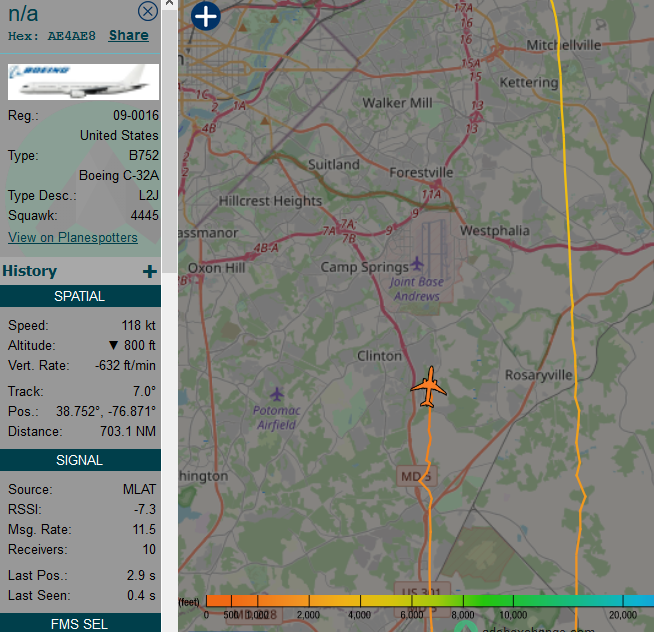Click squawk value 4445

(145, 216)
